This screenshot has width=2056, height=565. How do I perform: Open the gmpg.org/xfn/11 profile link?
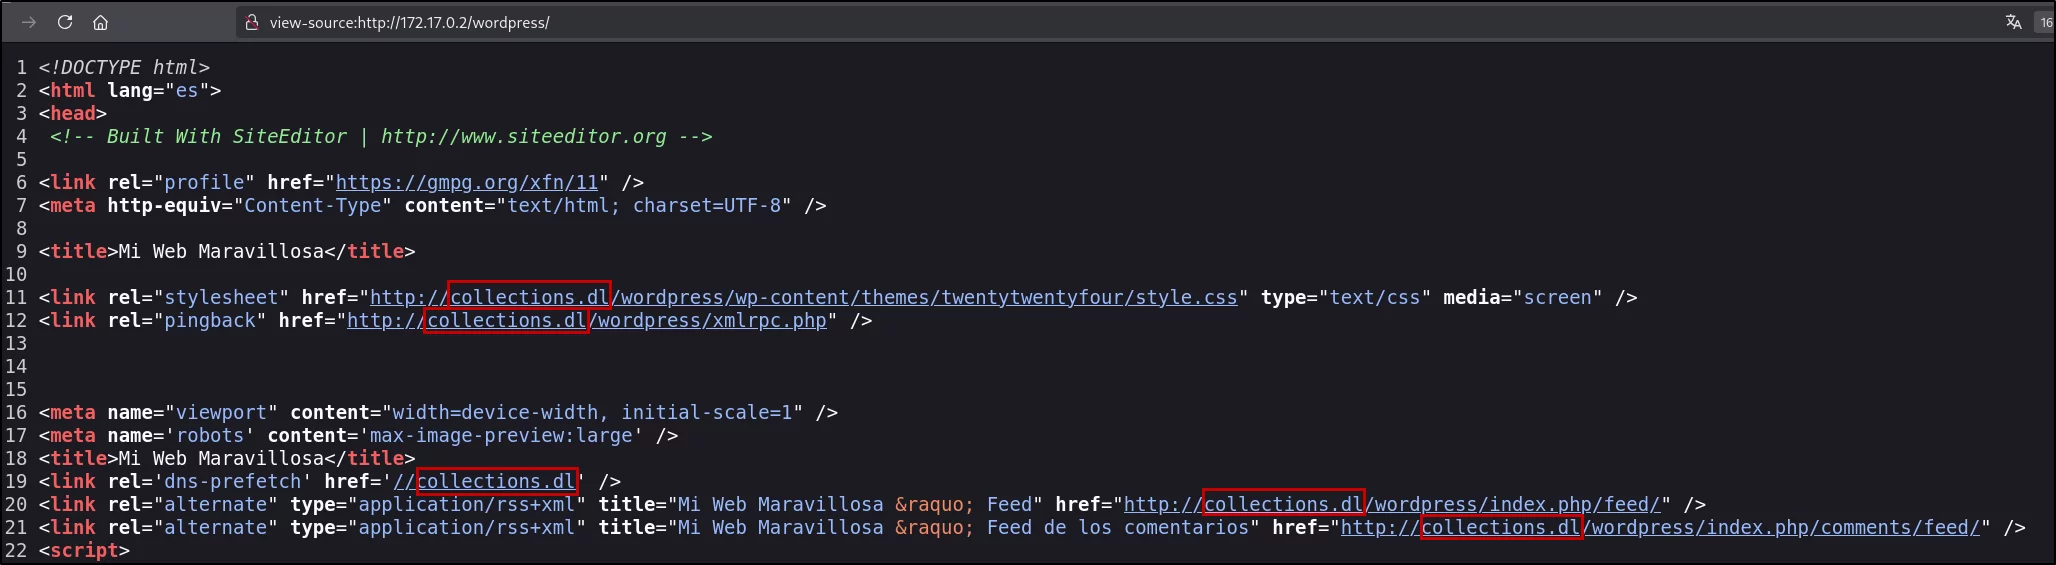coord(467,182)
